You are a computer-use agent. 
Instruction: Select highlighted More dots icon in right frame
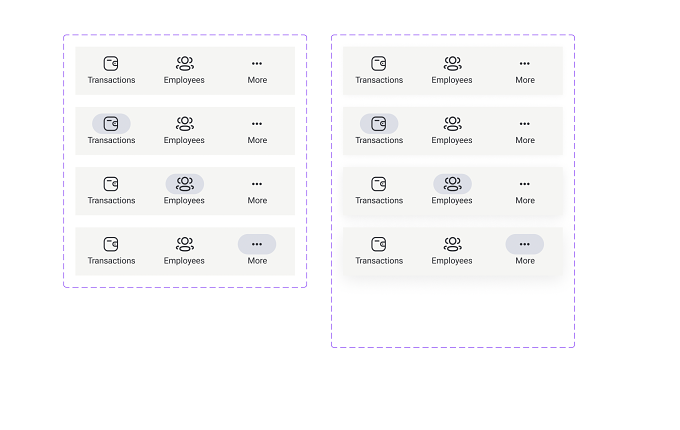pos(525,244)
